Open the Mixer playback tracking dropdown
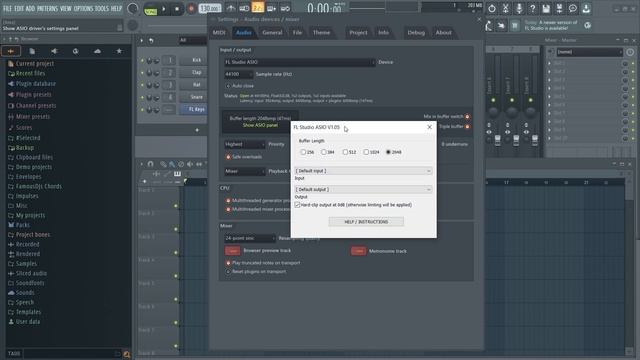The image size is (640, 360). (x=244, y=171)
